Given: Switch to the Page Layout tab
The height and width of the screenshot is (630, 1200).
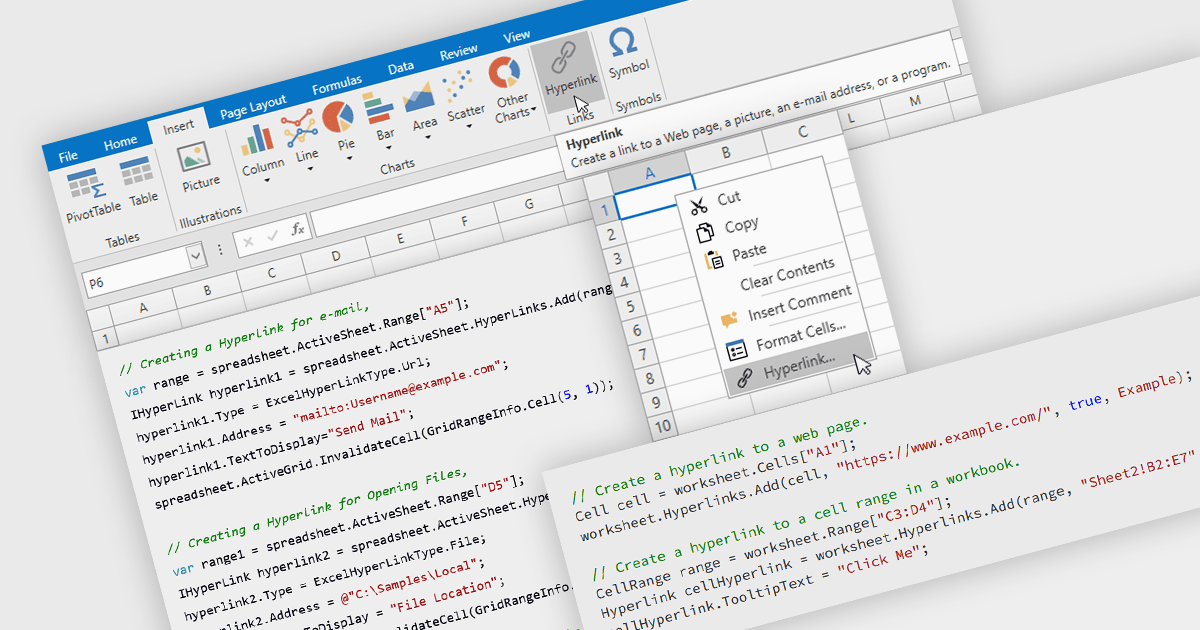Looking at the screenshot, I should pyautogui.click(x=253, y=105).
